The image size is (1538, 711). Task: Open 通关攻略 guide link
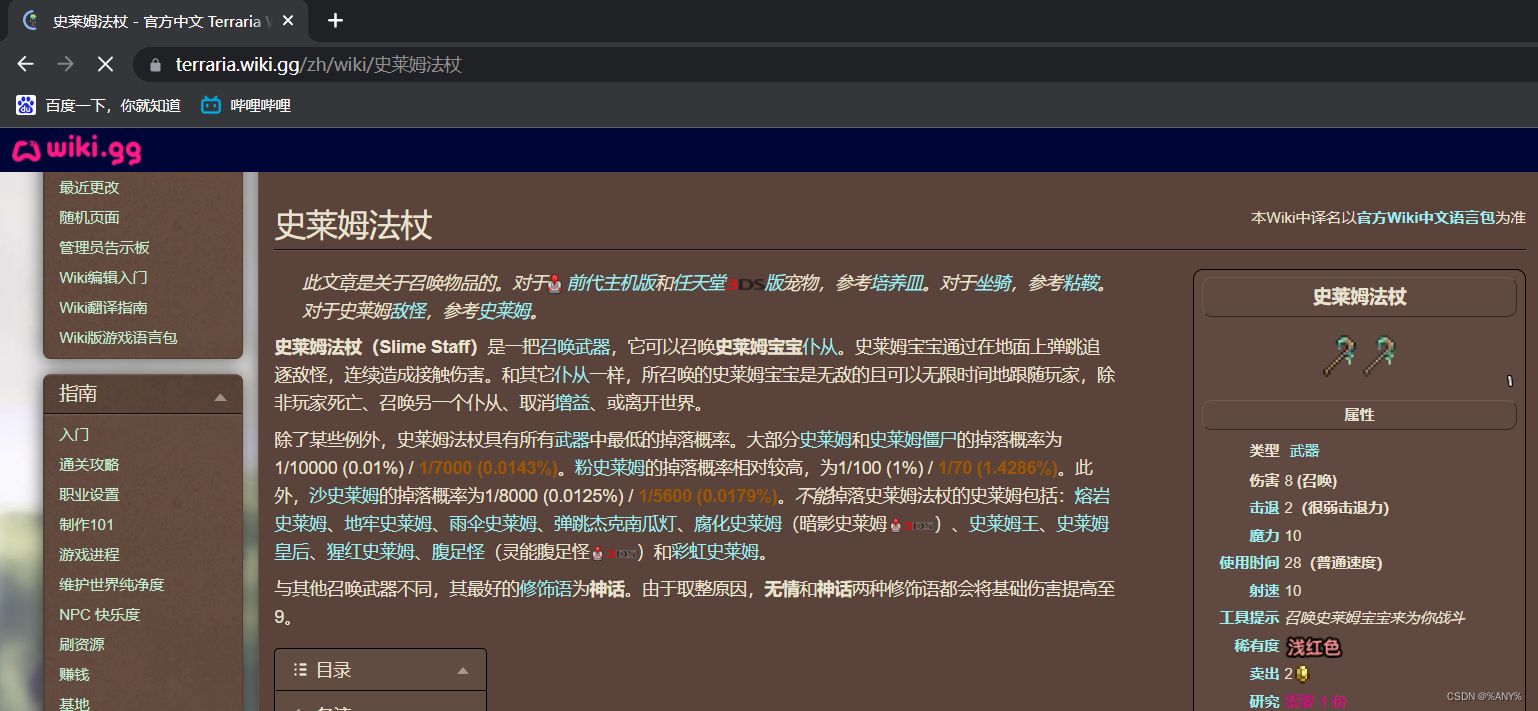click(x=89, y=464)
